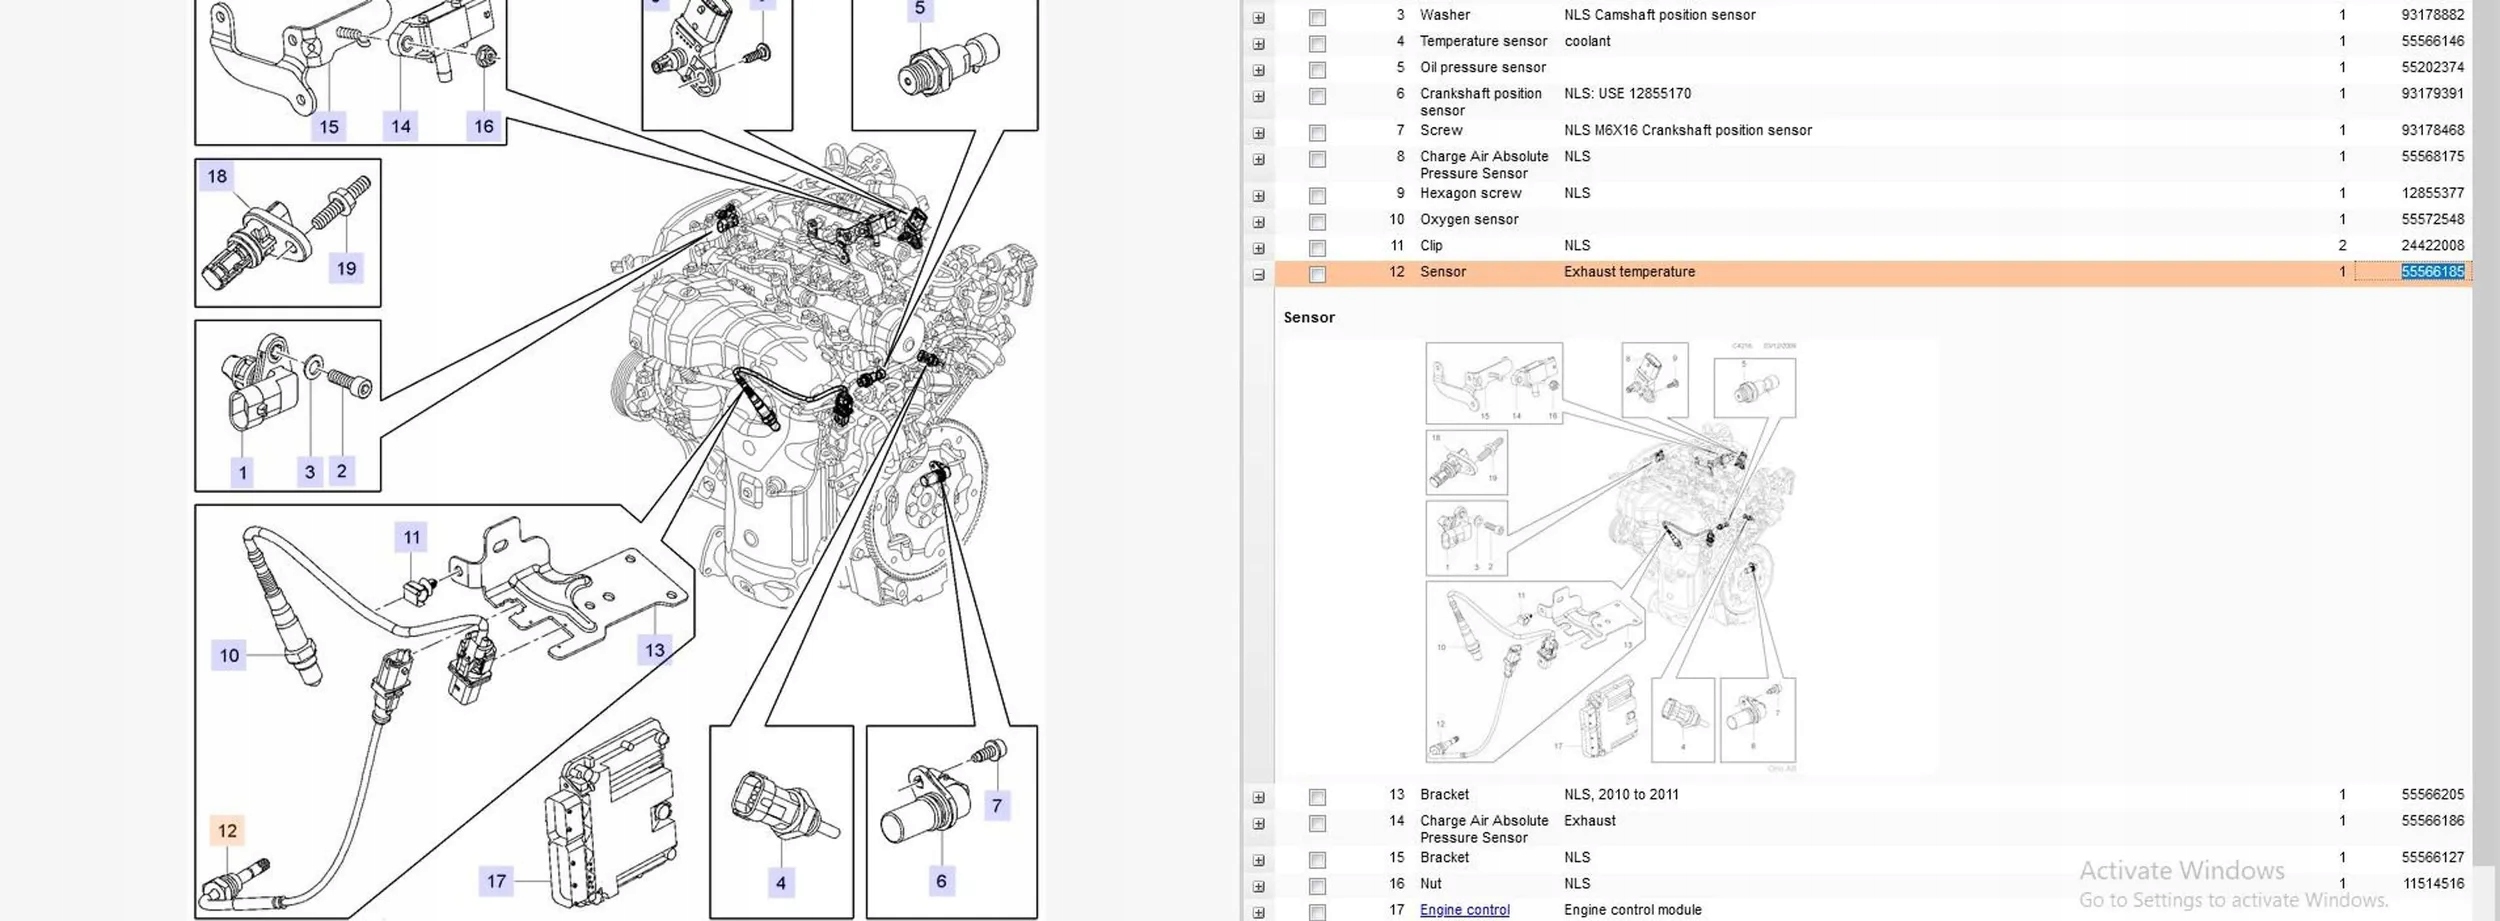
Task: Check the Clip row checkbox
Action: pos(1317,248)
